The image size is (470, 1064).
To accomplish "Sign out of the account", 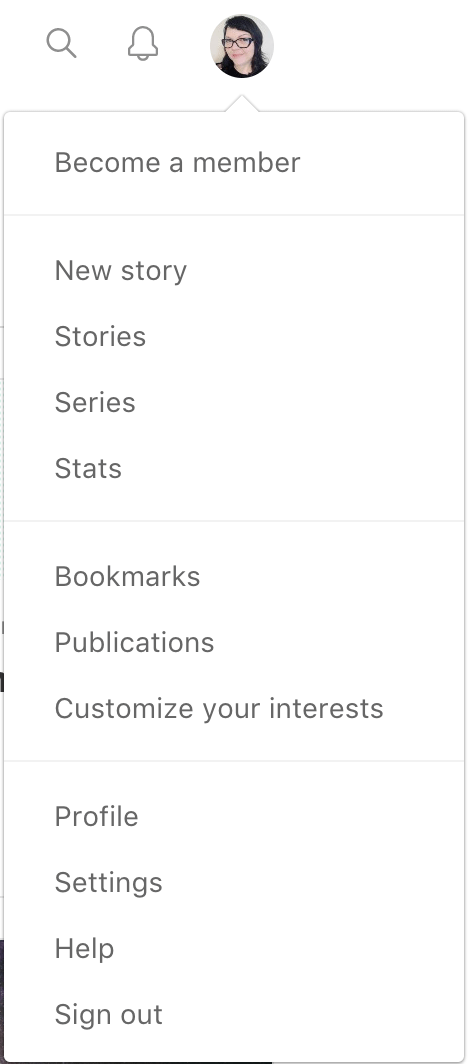I will (x=109, y=1014).
